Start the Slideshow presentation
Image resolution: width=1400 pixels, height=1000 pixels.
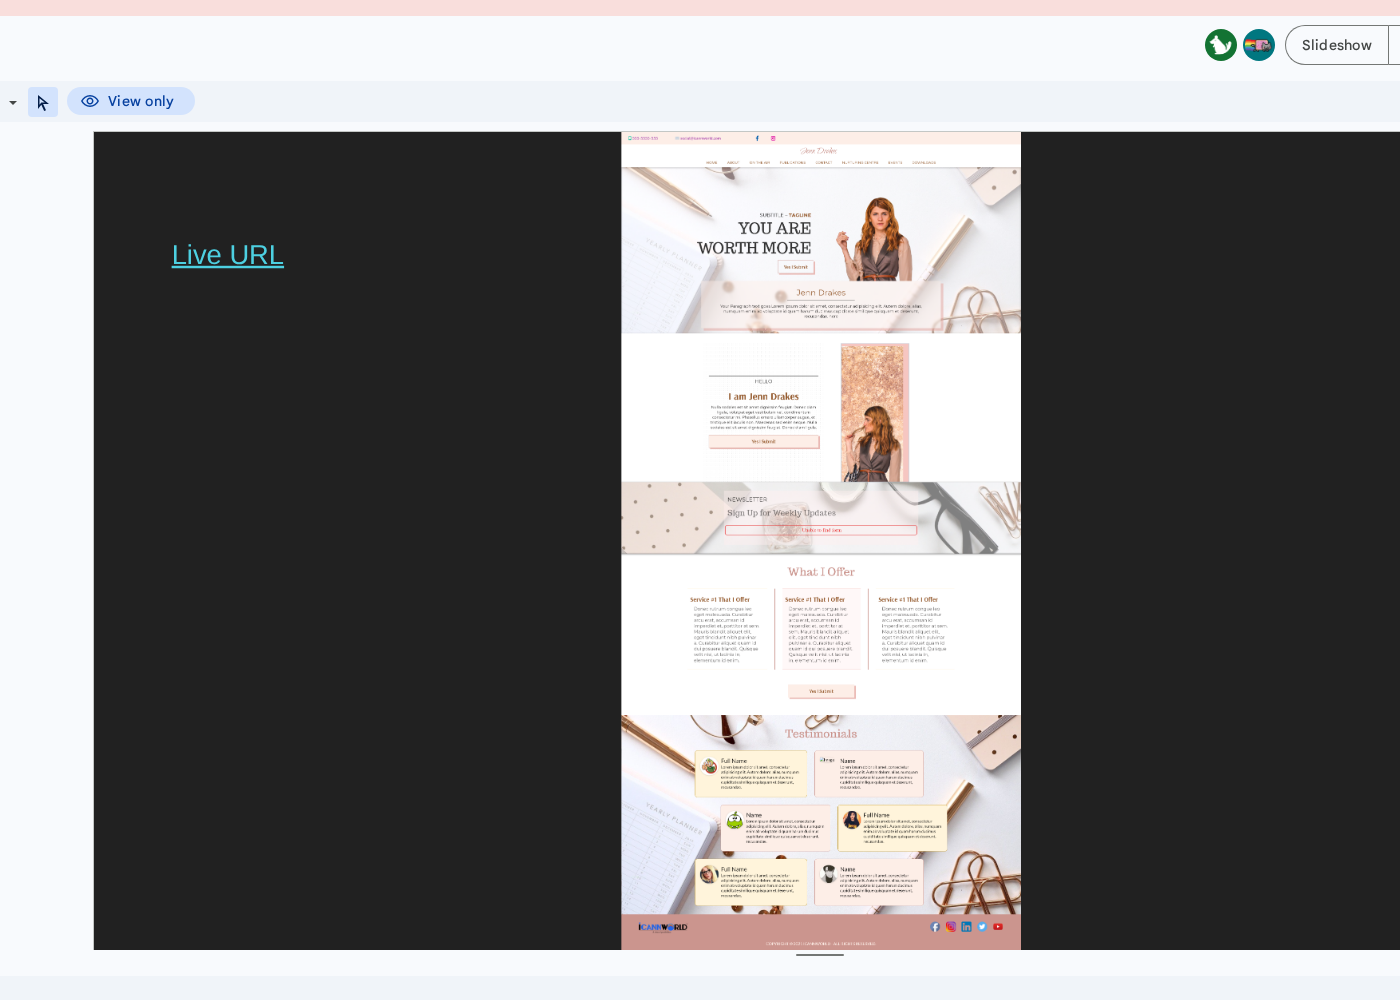(x=1337, y=45)
